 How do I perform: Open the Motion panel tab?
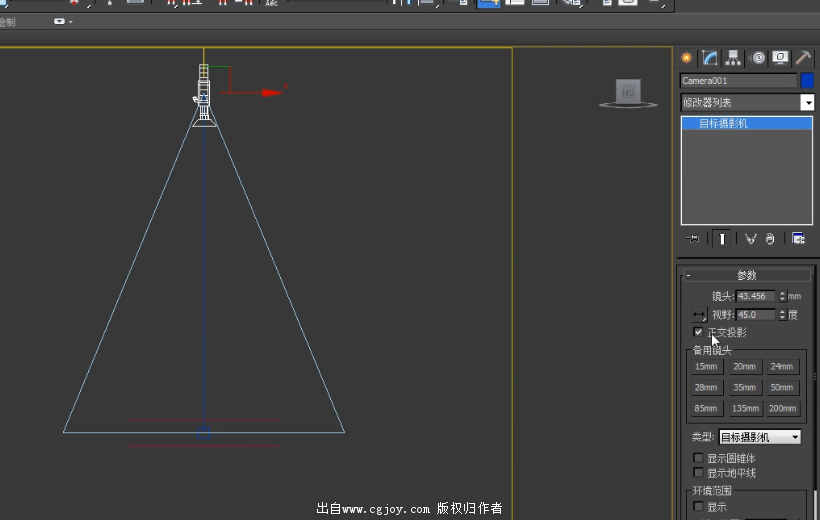758,58
